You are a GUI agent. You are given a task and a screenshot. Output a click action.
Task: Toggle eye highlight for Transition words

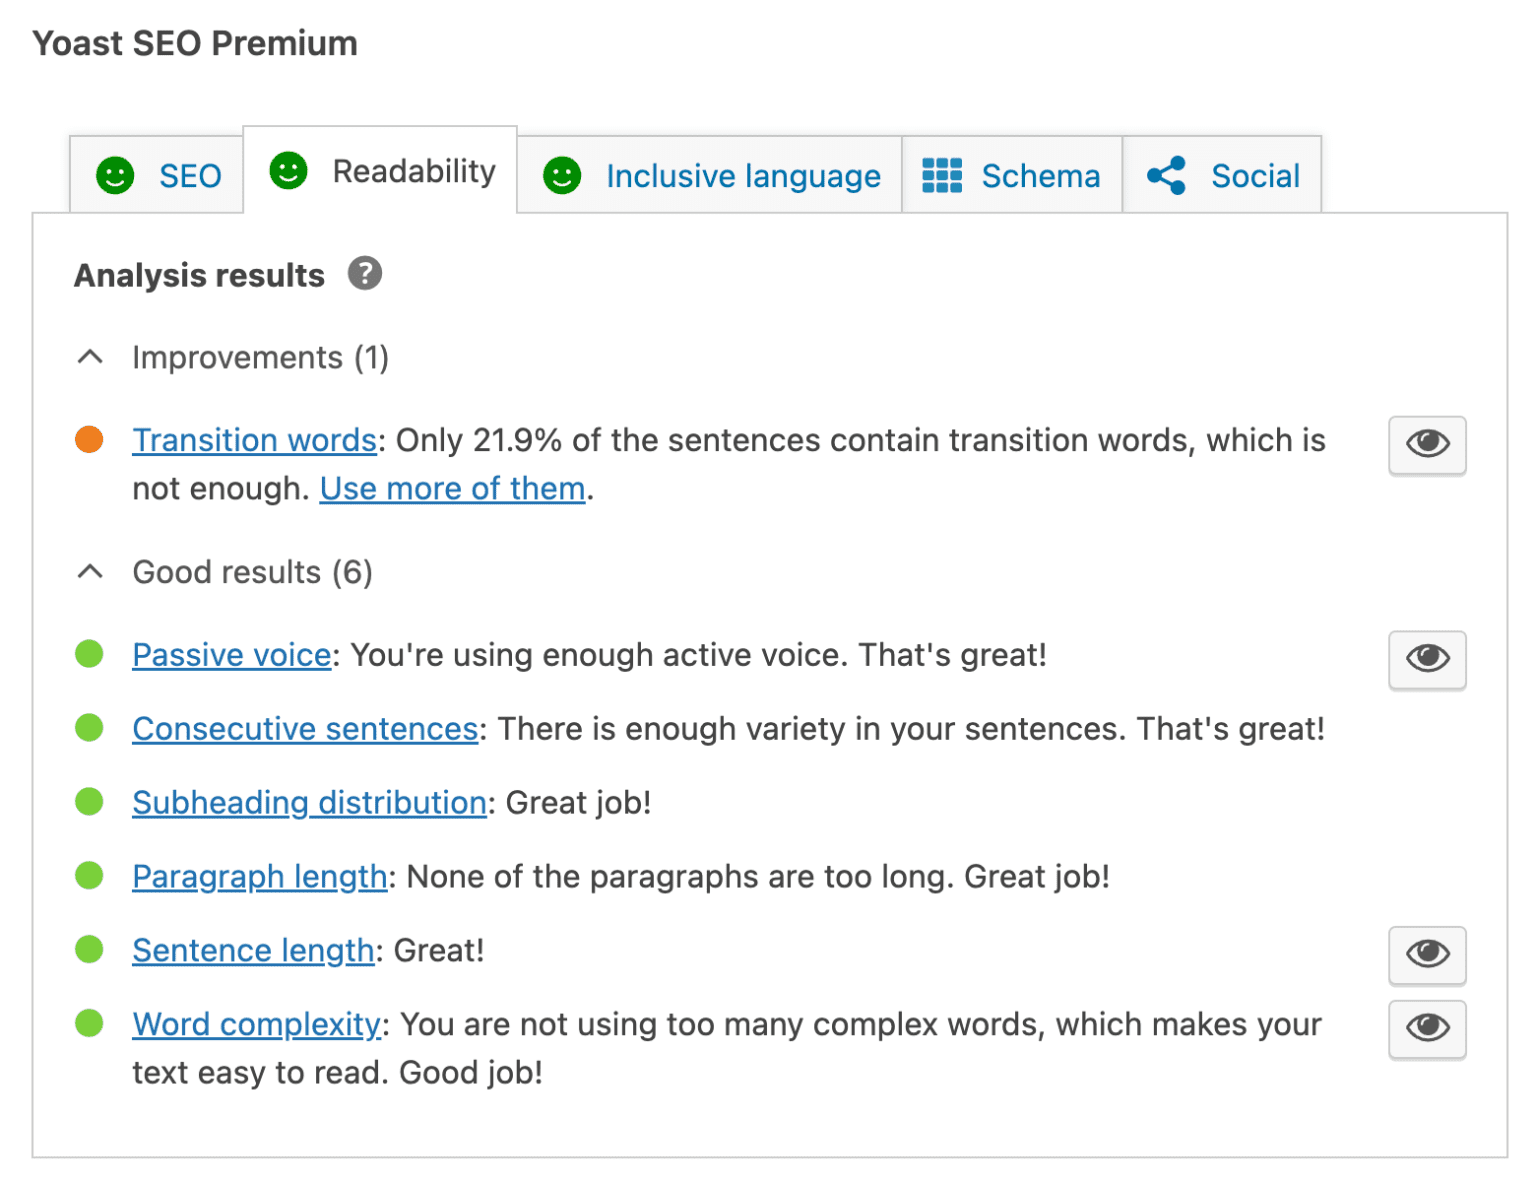point(1427,444)
